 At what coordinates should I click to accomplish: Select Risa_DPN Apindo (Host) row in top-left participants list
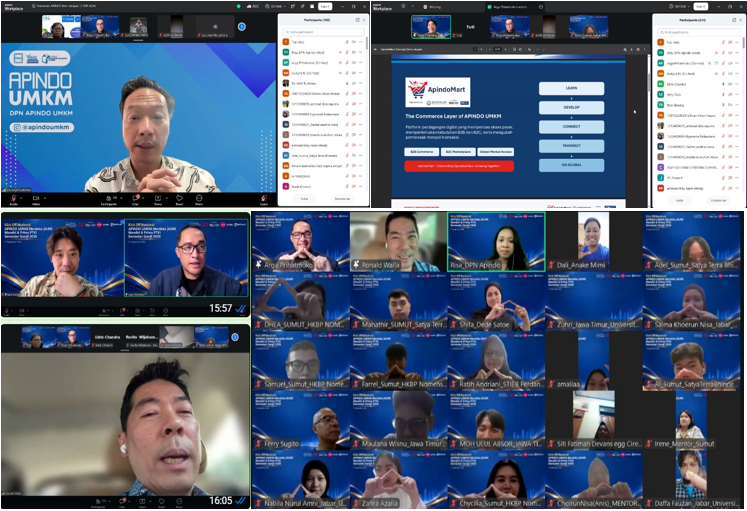point(323,52)
